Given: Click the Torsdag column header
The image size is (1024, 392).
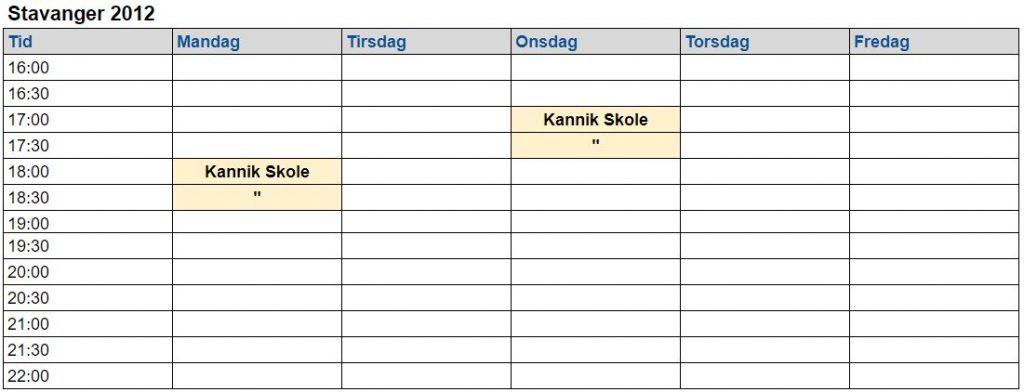Looking at the screenshot, I should pyautogui.click(x=765, y=42).
